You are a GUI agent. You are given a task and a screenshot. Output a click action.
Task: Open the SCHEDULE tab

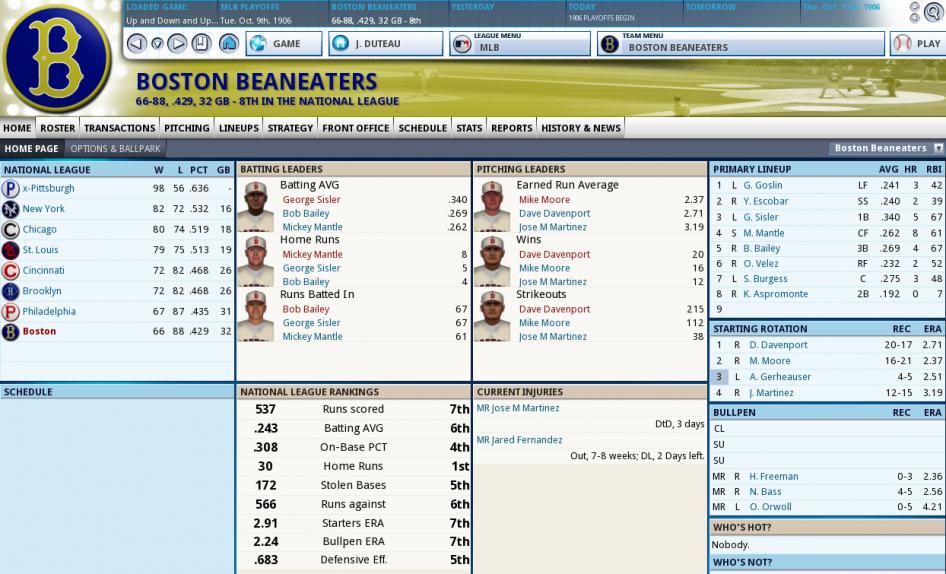[422, 128]
